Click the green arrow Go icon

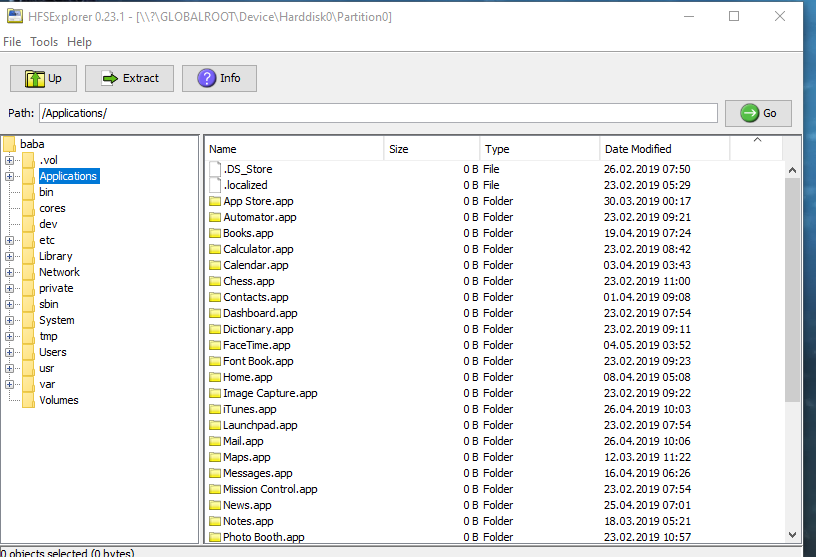point(750,113)
